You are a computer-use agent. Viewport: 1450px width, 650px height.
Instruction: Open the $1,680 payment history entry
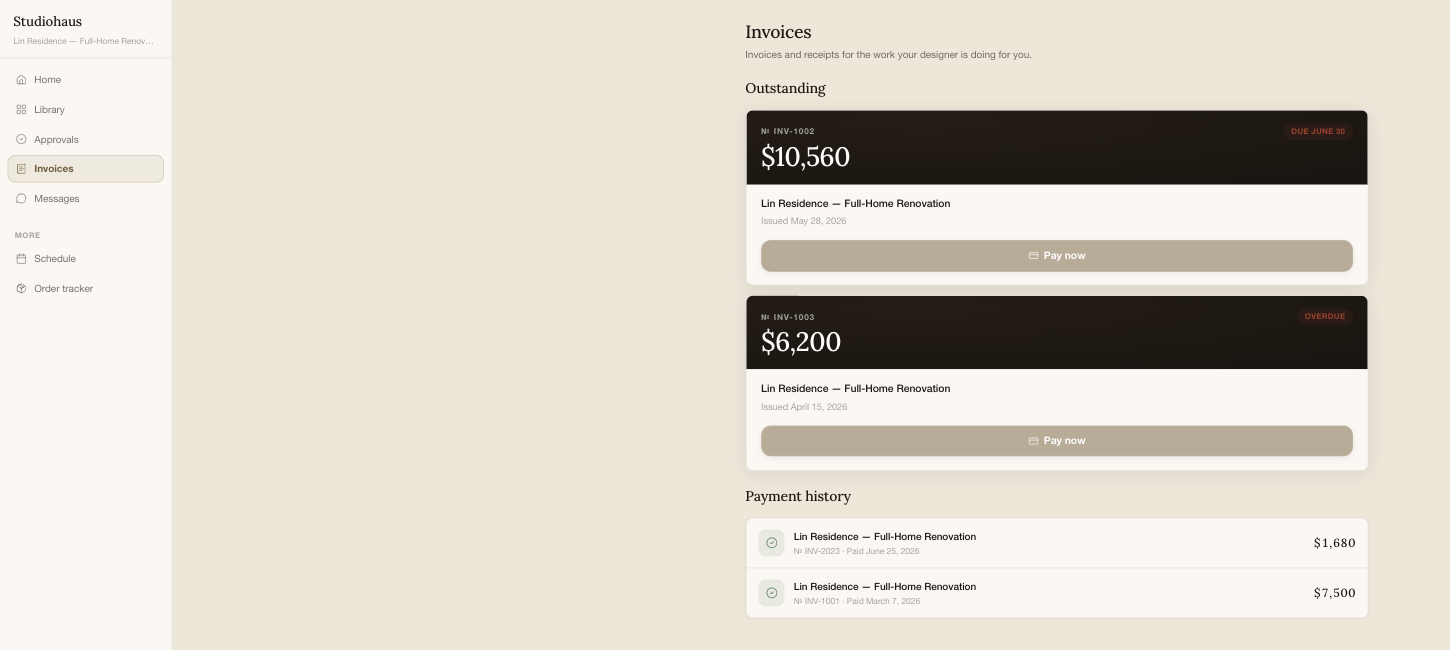tap(1057, 543)
